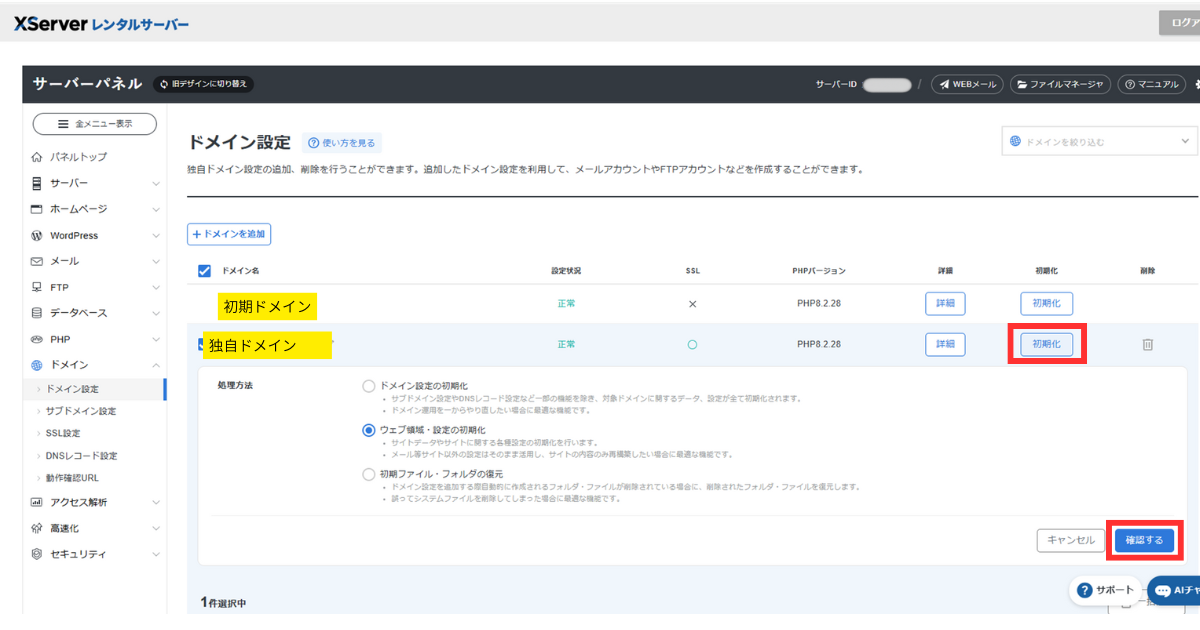The width and height of the screenshot is (1200, 630).
Task: Go to DNSレコード設定 in sidebar
Action: 81,456
